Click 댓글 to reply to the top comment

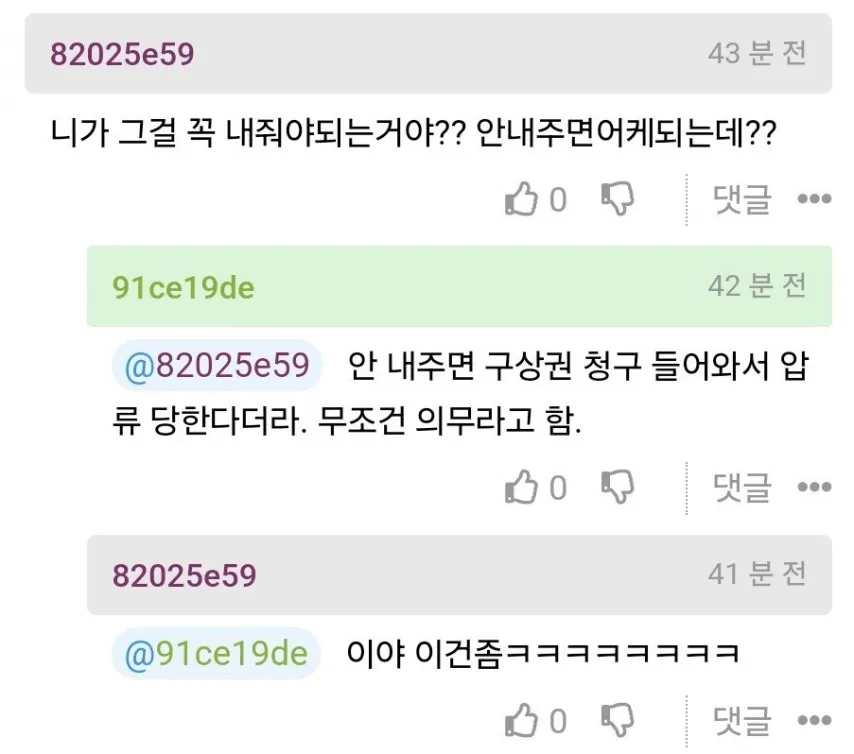point(740,200)
